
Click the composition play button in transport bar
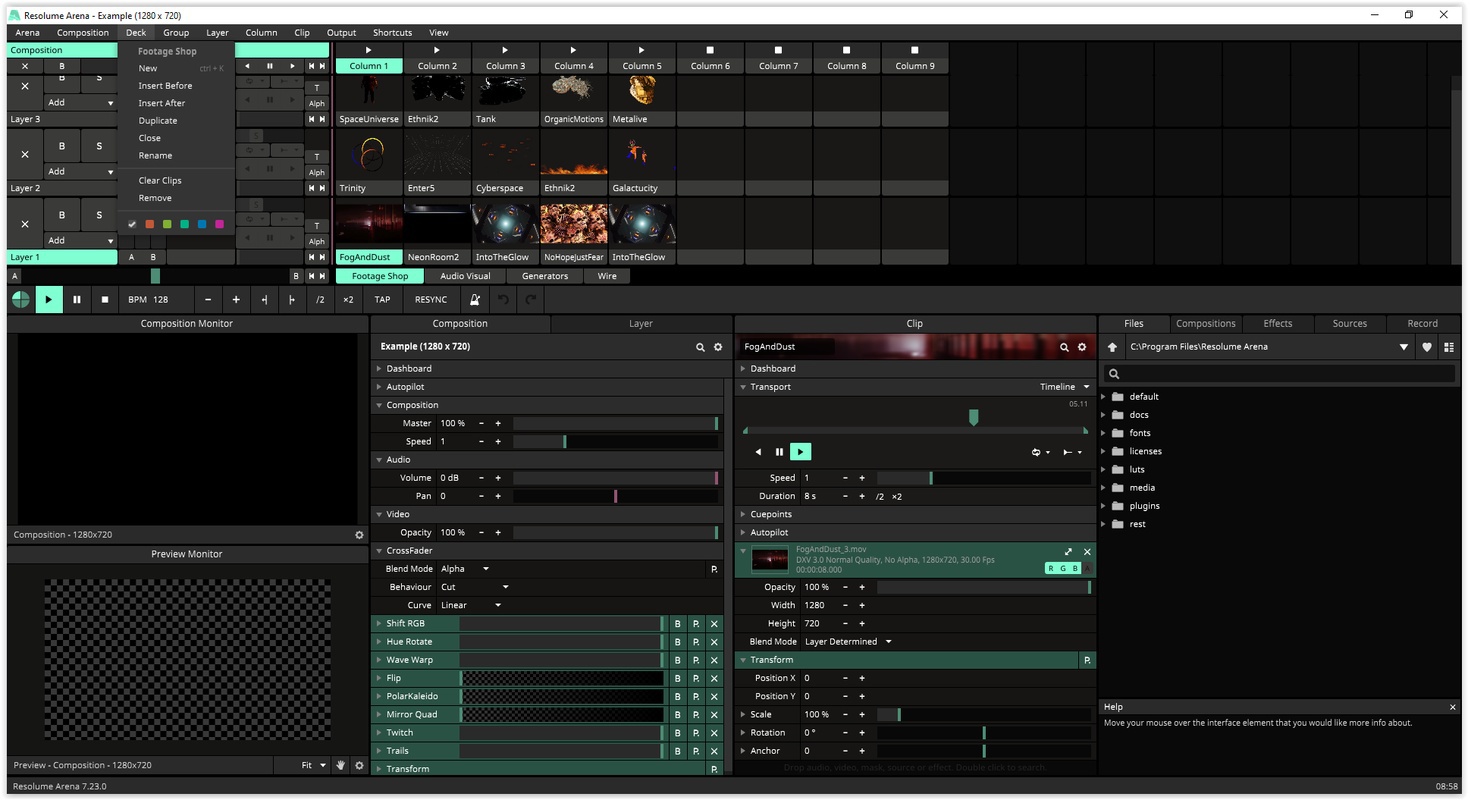pyautogui.click(x=48, y=299)
